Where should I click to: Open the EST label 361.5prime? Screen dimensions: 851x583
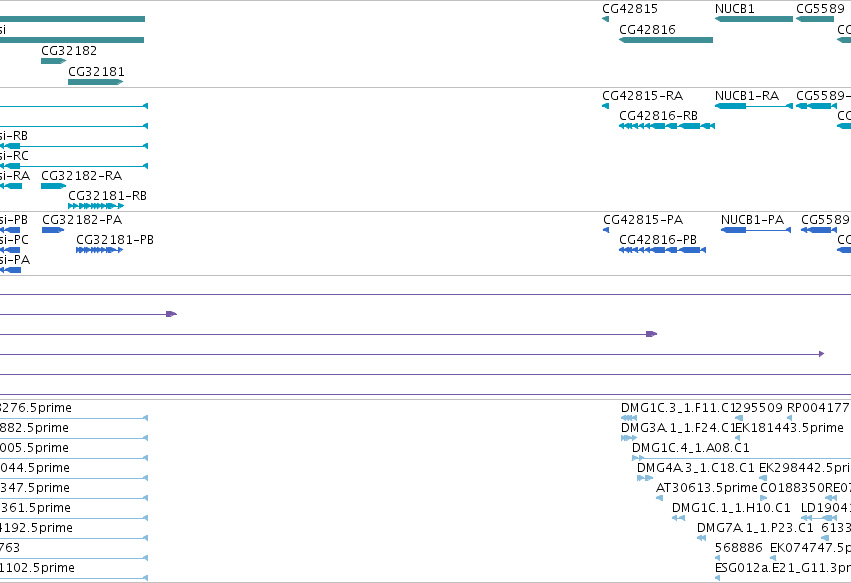click(35, 508)
